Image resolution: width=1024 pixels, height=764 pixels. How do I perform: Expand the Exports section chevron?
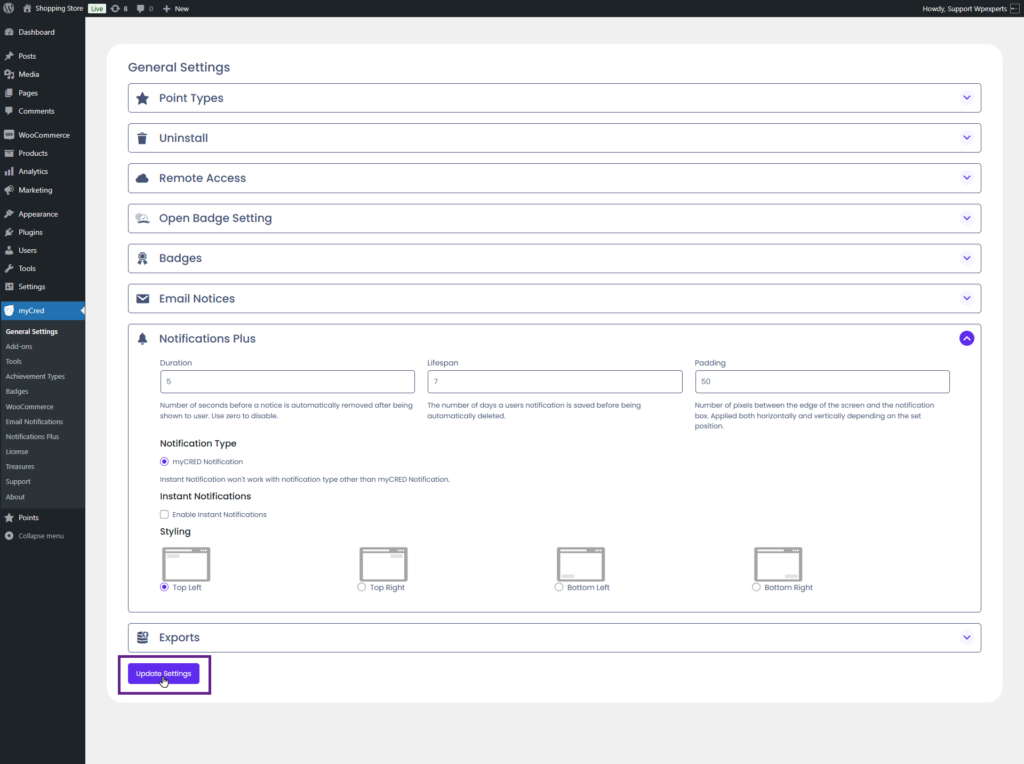coord(966,637)
